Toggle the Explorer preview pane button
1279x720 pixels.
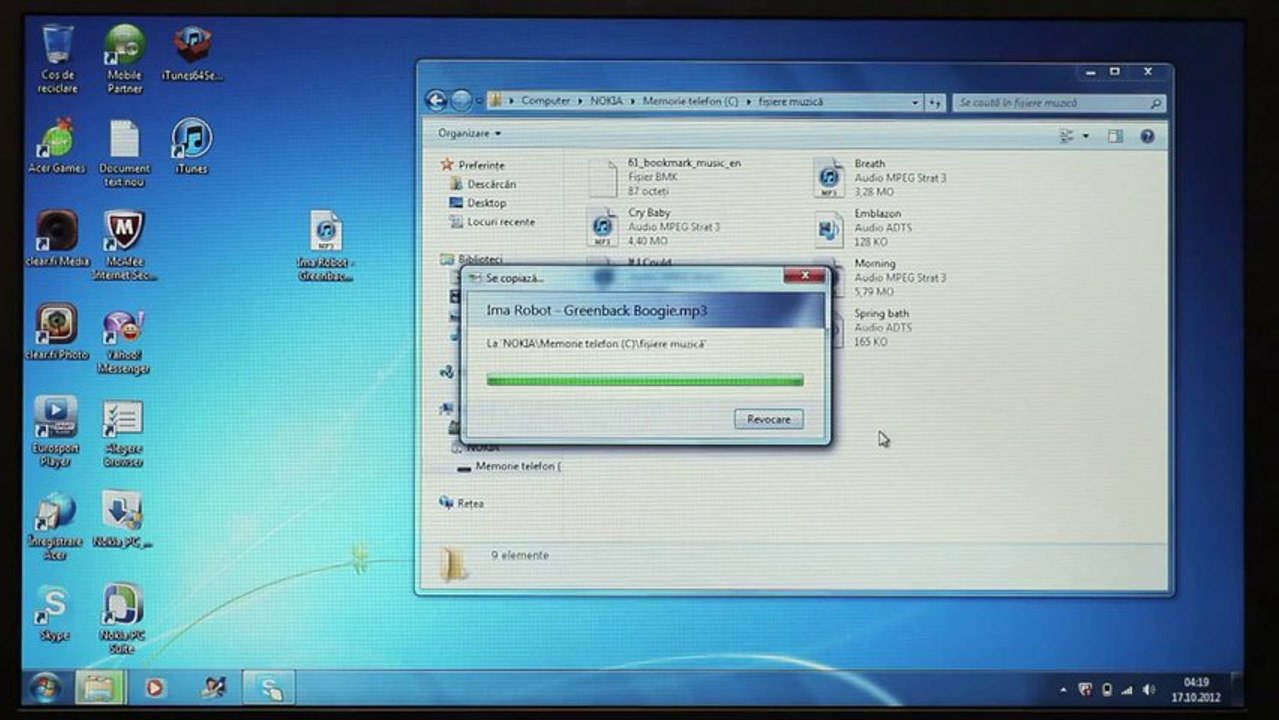pyautogui.click(x=1115, y=136)
